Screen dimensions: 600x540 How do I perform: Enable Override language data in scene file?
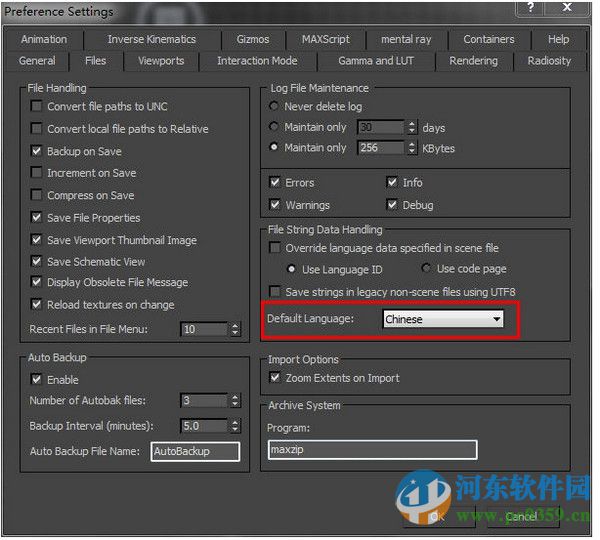click(275, 248)
